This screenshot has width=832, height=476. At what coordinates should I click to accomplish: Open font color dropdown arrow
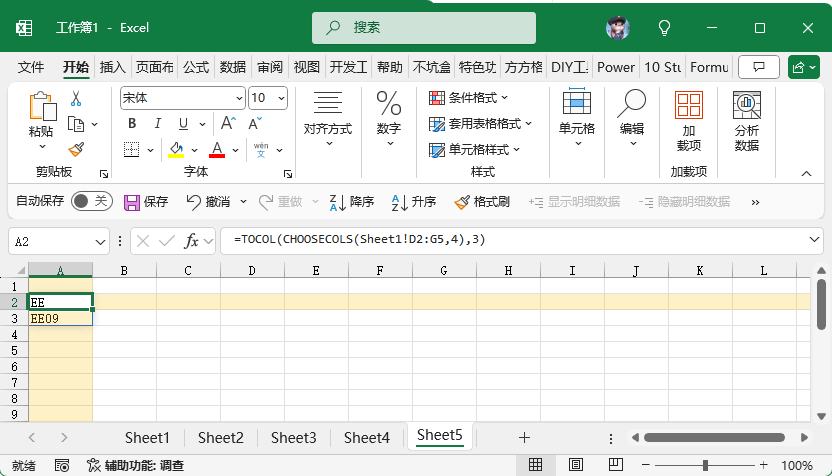236,150
